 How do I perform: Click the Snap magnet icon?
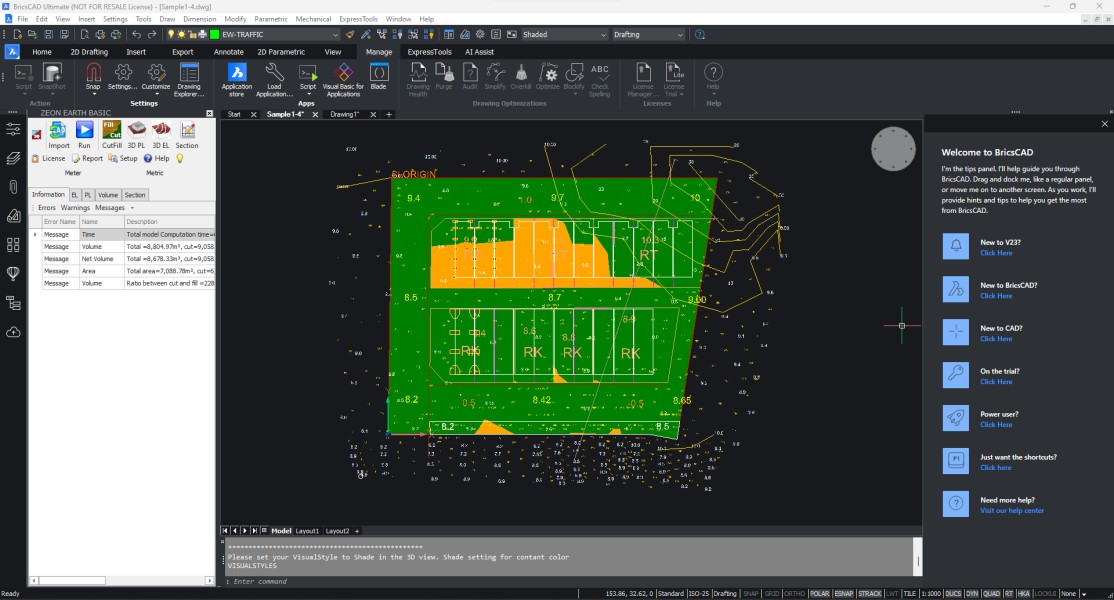coord(93,72)
